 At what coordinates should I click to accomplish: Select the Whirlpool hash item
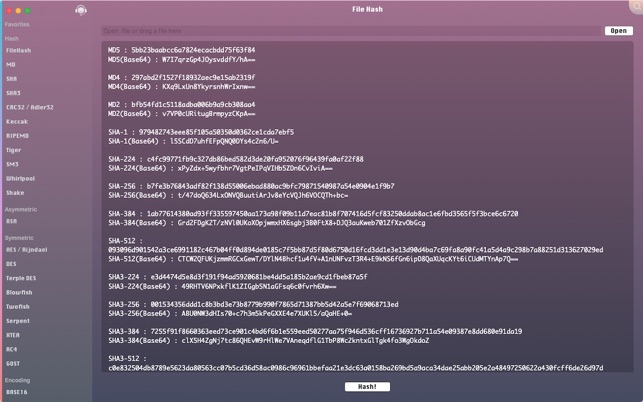pos(20,179)
